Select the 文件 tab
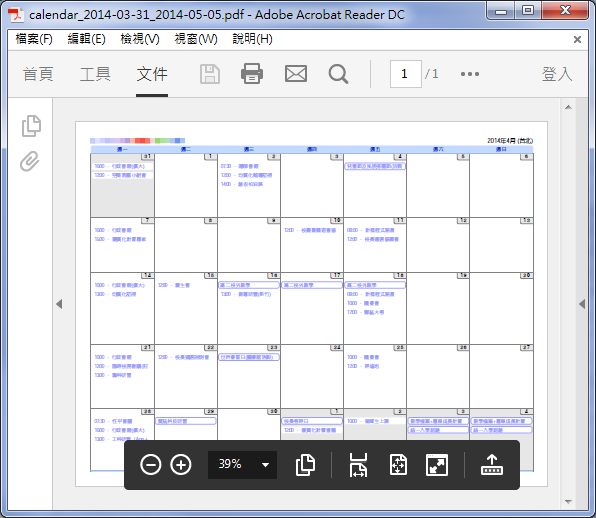The height and width of the screenshot is (518, 596). point(152,74)
